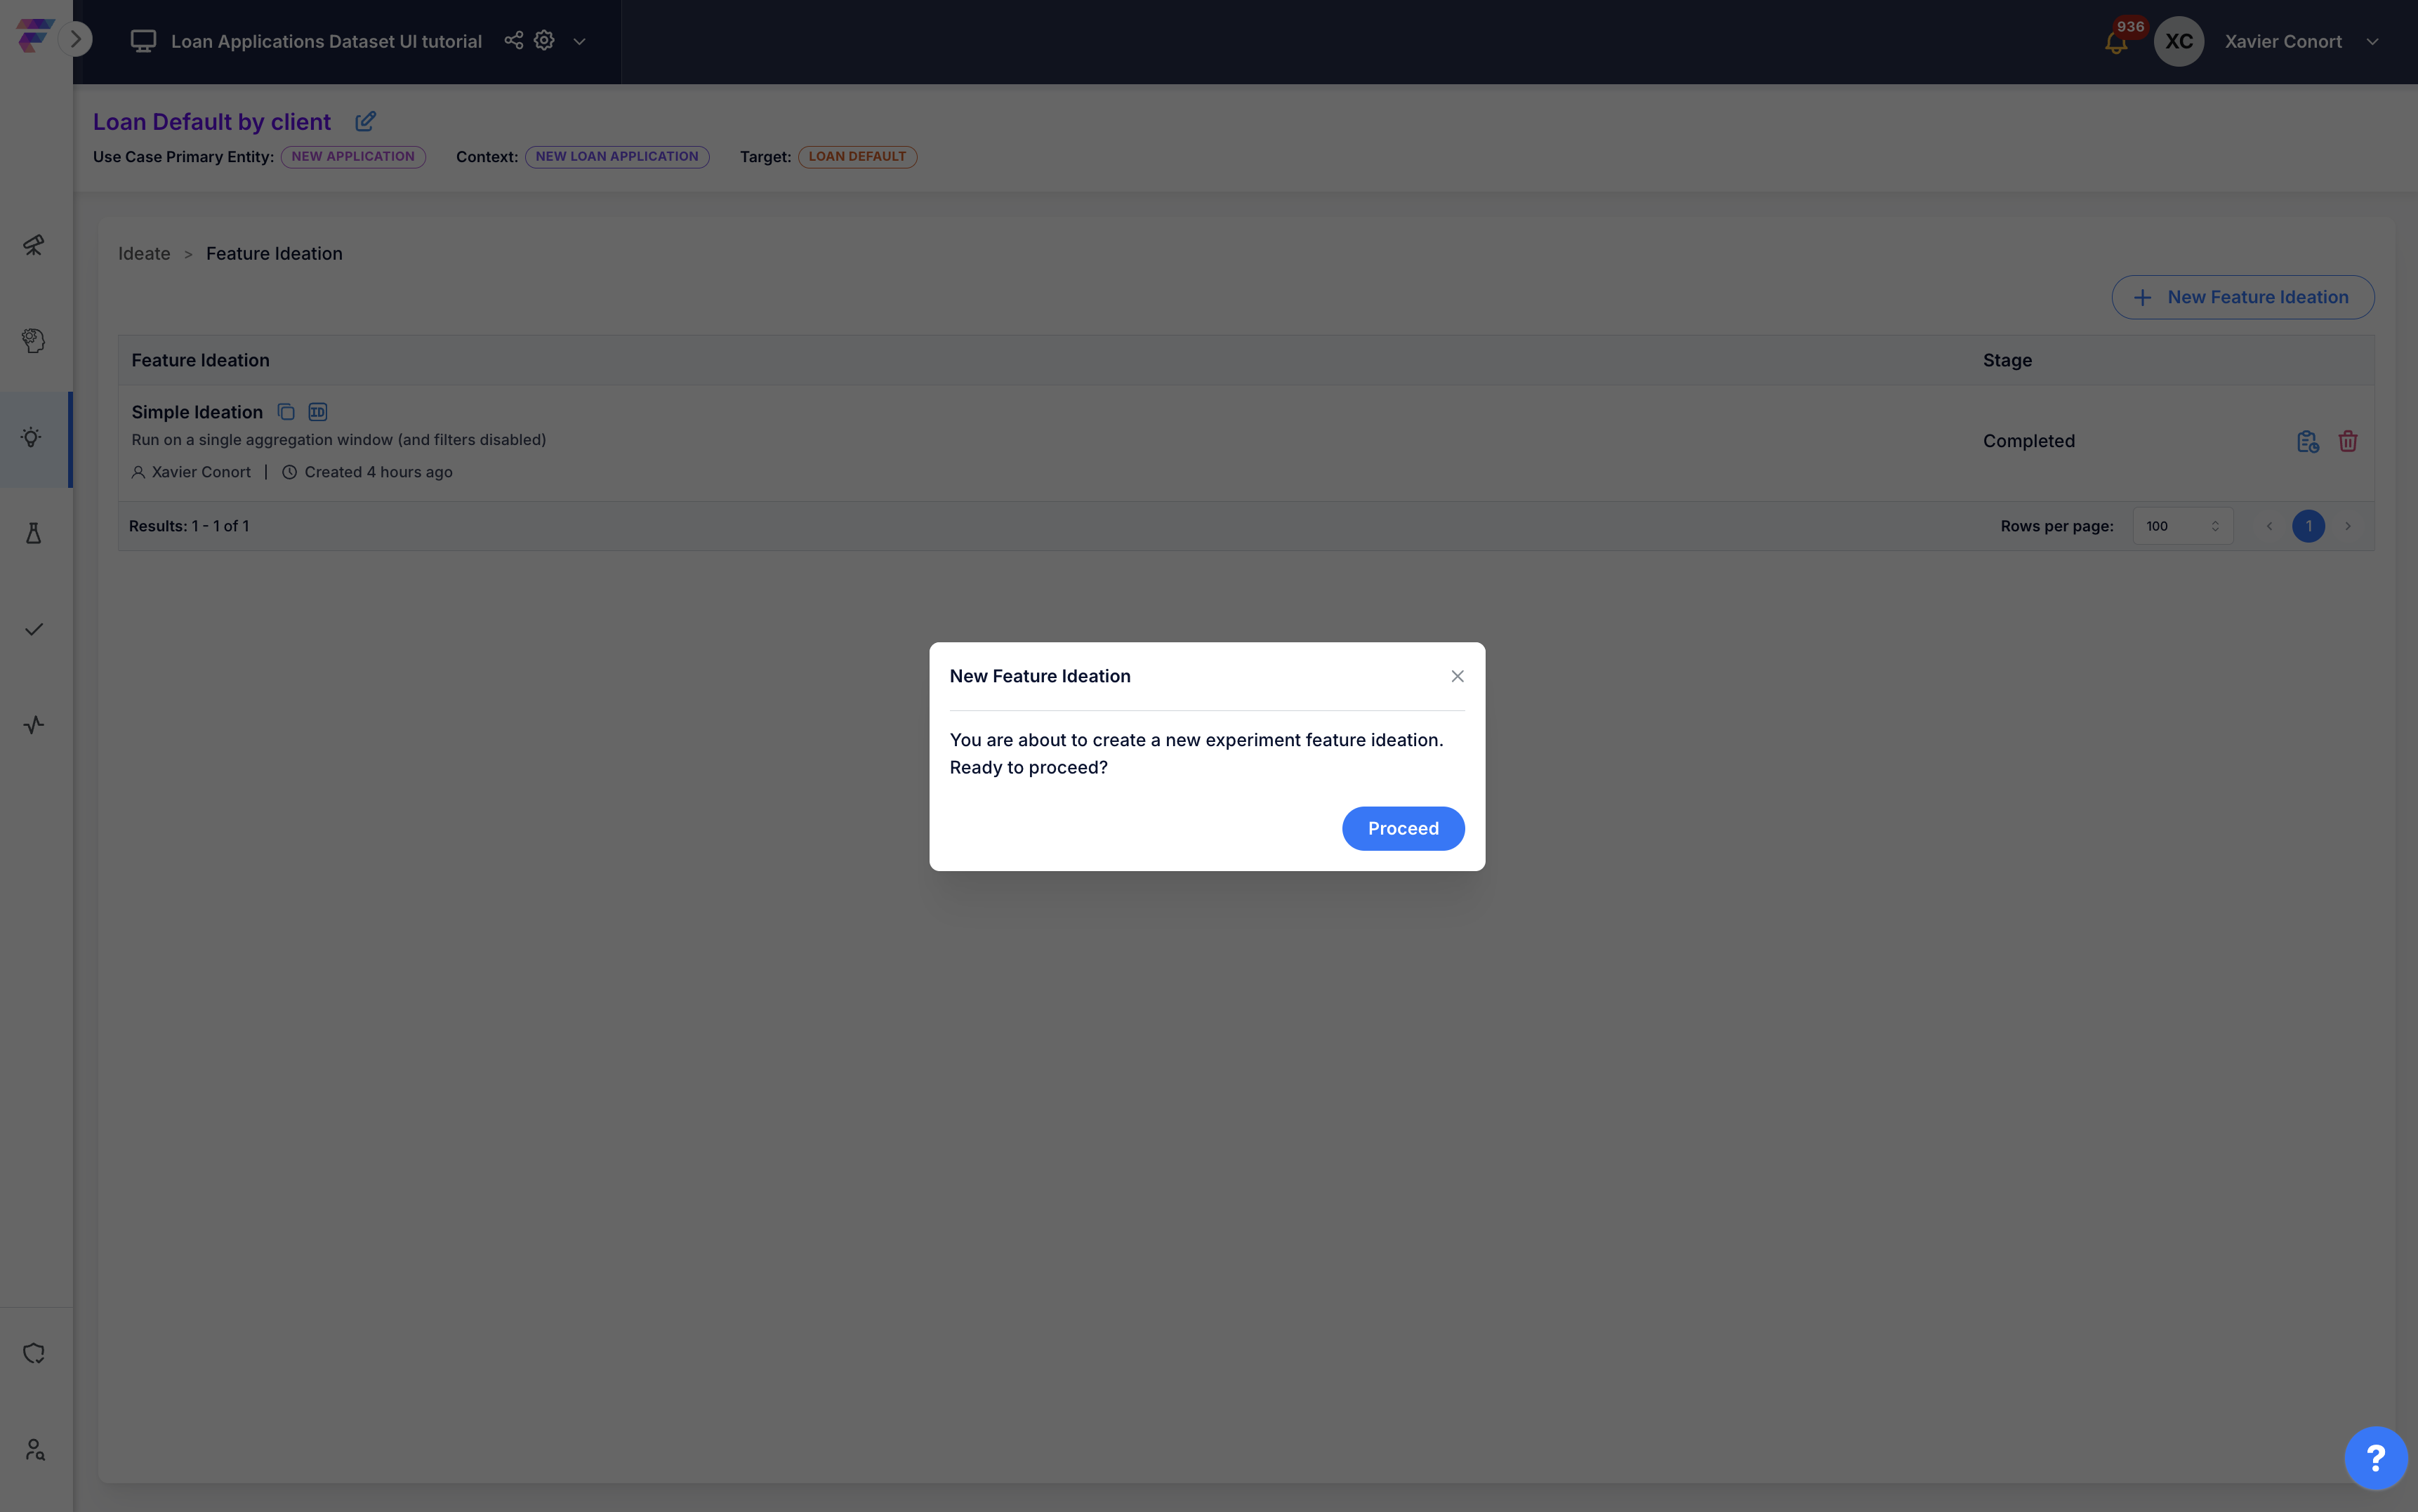
Task: Open the user search icon in the sidebar
Action: pyautogui.click(x=34, y=1449)
